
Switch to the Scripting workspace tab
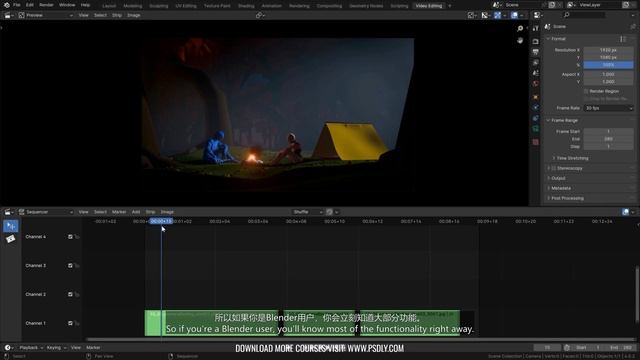pyautogui.click(x=399, y=6)
